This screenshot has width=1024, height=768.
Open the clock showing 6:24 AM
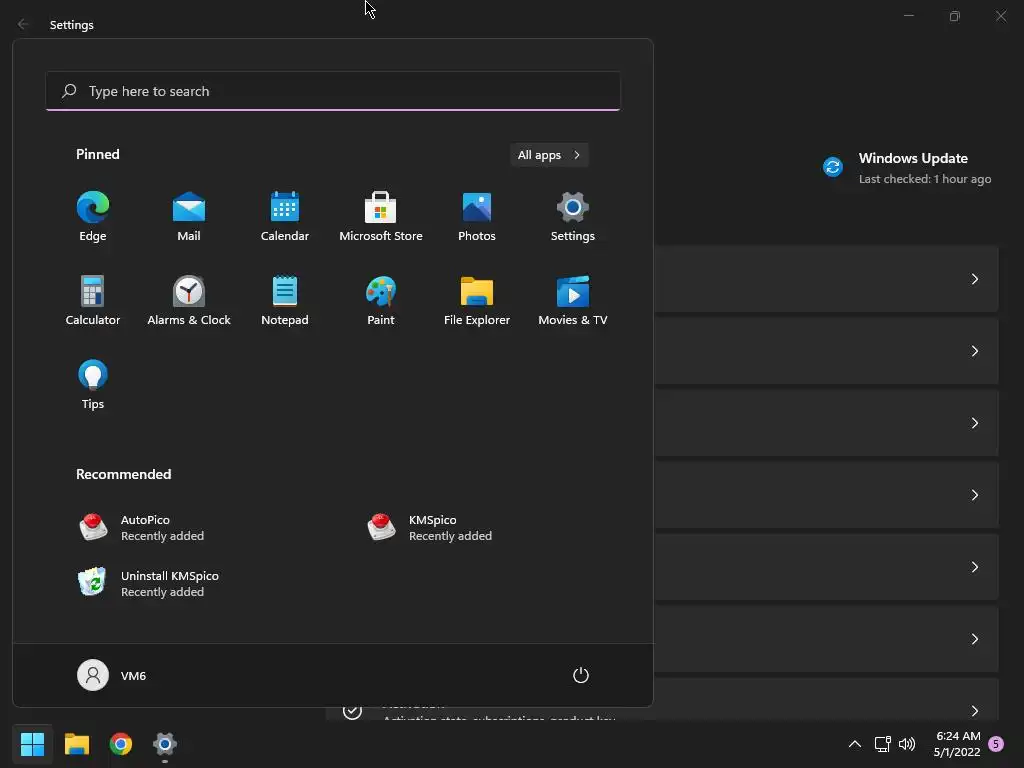point(957,744)
